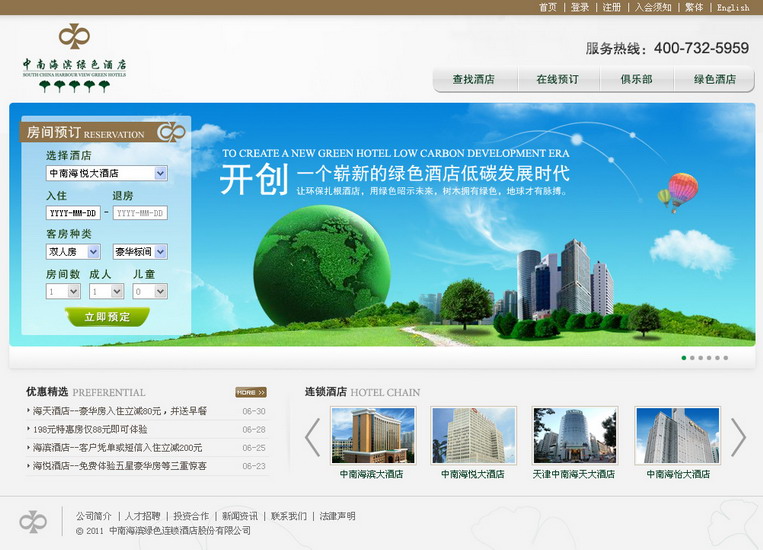This screenshot has height=550, width=763.
Task: Open 法律声明 in the footer
Action: (x=337, y=516)
